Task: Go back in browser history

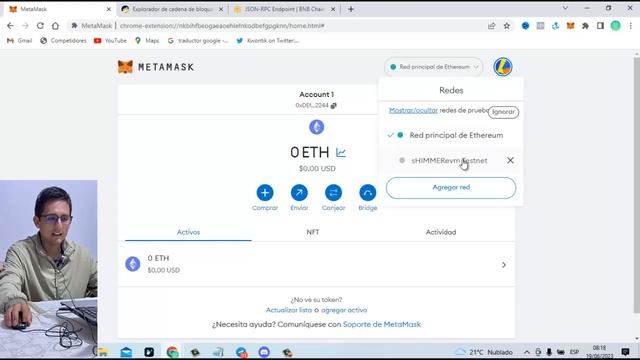Action: tap(10, 26)
